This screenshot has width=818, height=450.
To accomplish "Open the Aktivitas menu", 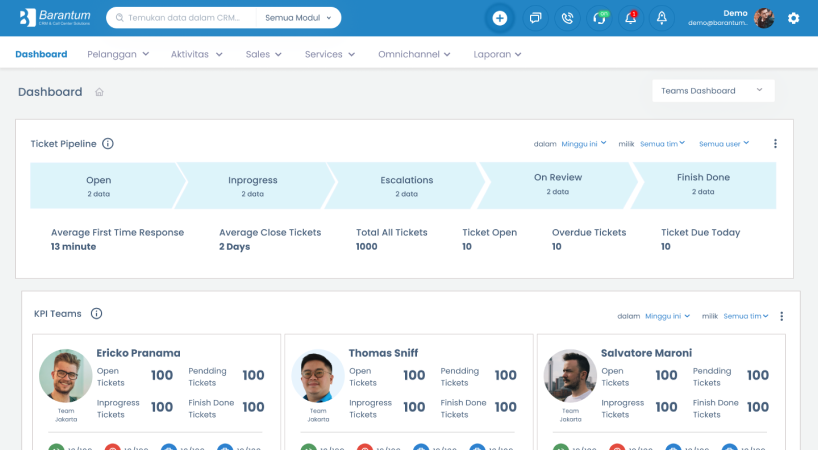I will pos(197,54).
